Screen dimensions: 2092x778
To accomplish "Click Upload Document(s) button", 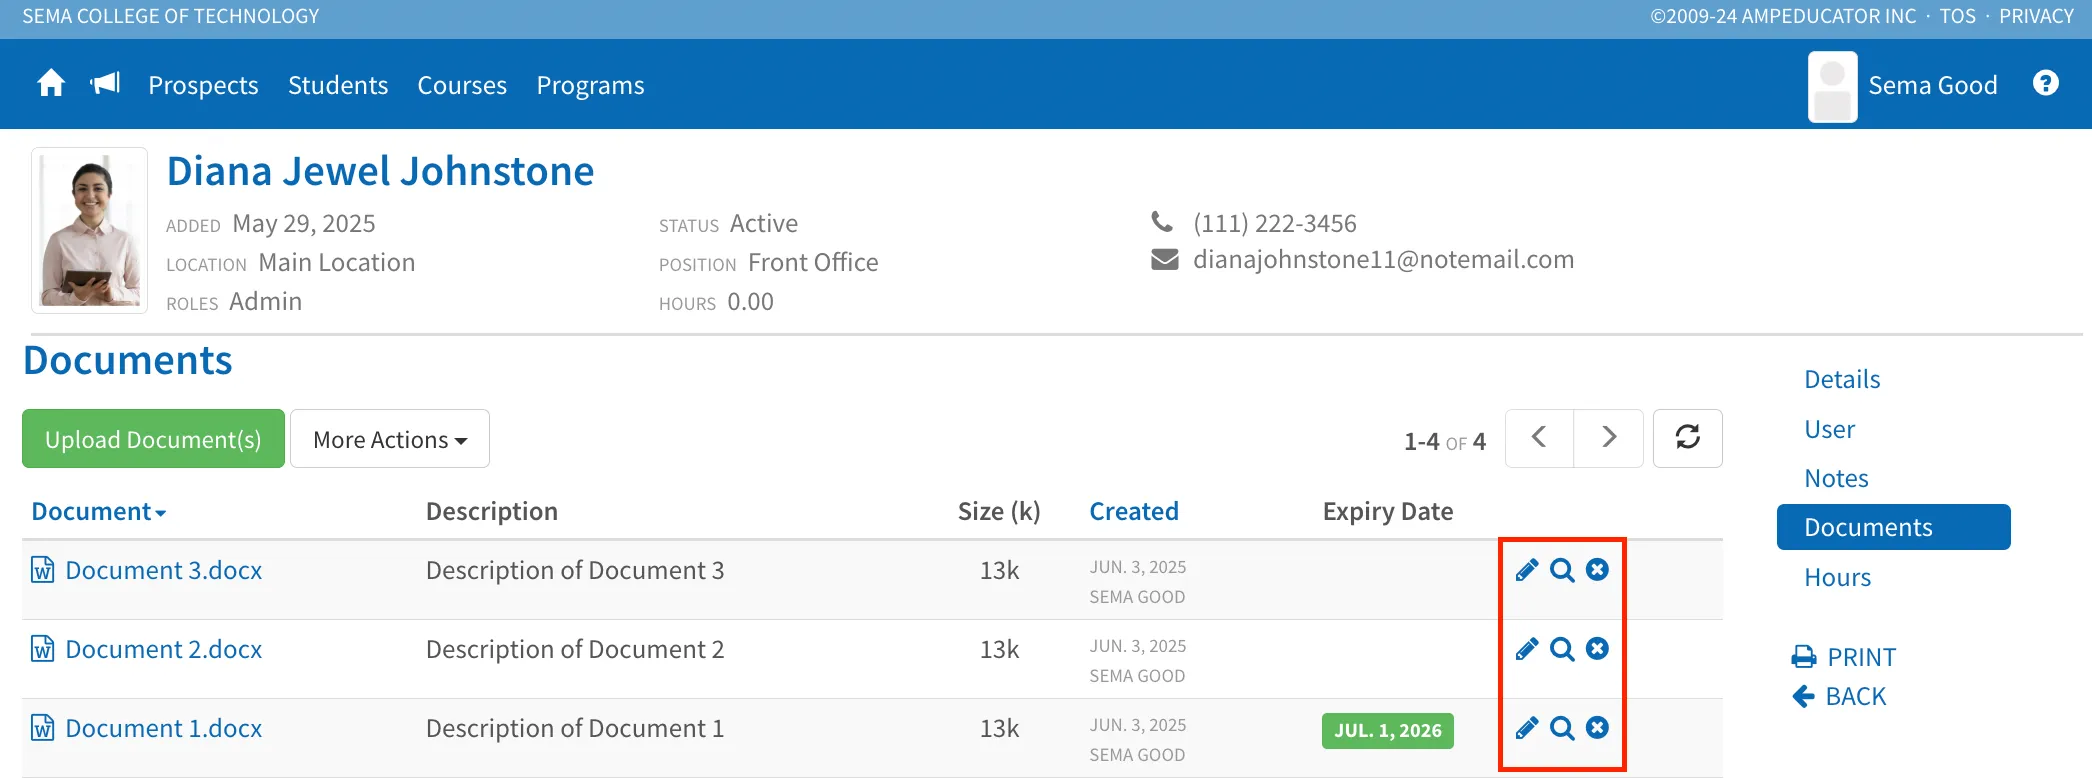I will (153, 438).
